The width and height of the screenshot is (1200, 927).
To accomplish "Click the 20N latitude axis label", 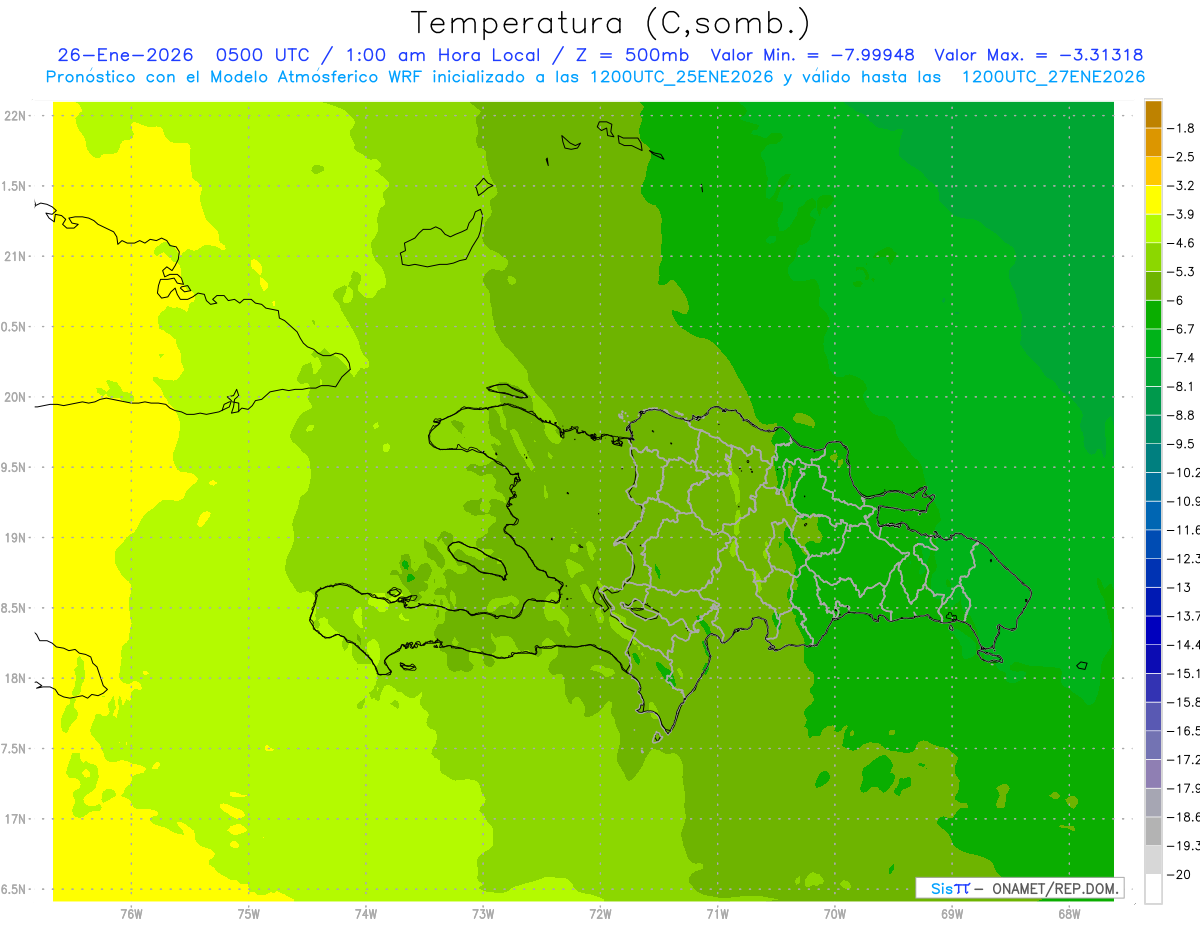I will click(x=16, y=397).
